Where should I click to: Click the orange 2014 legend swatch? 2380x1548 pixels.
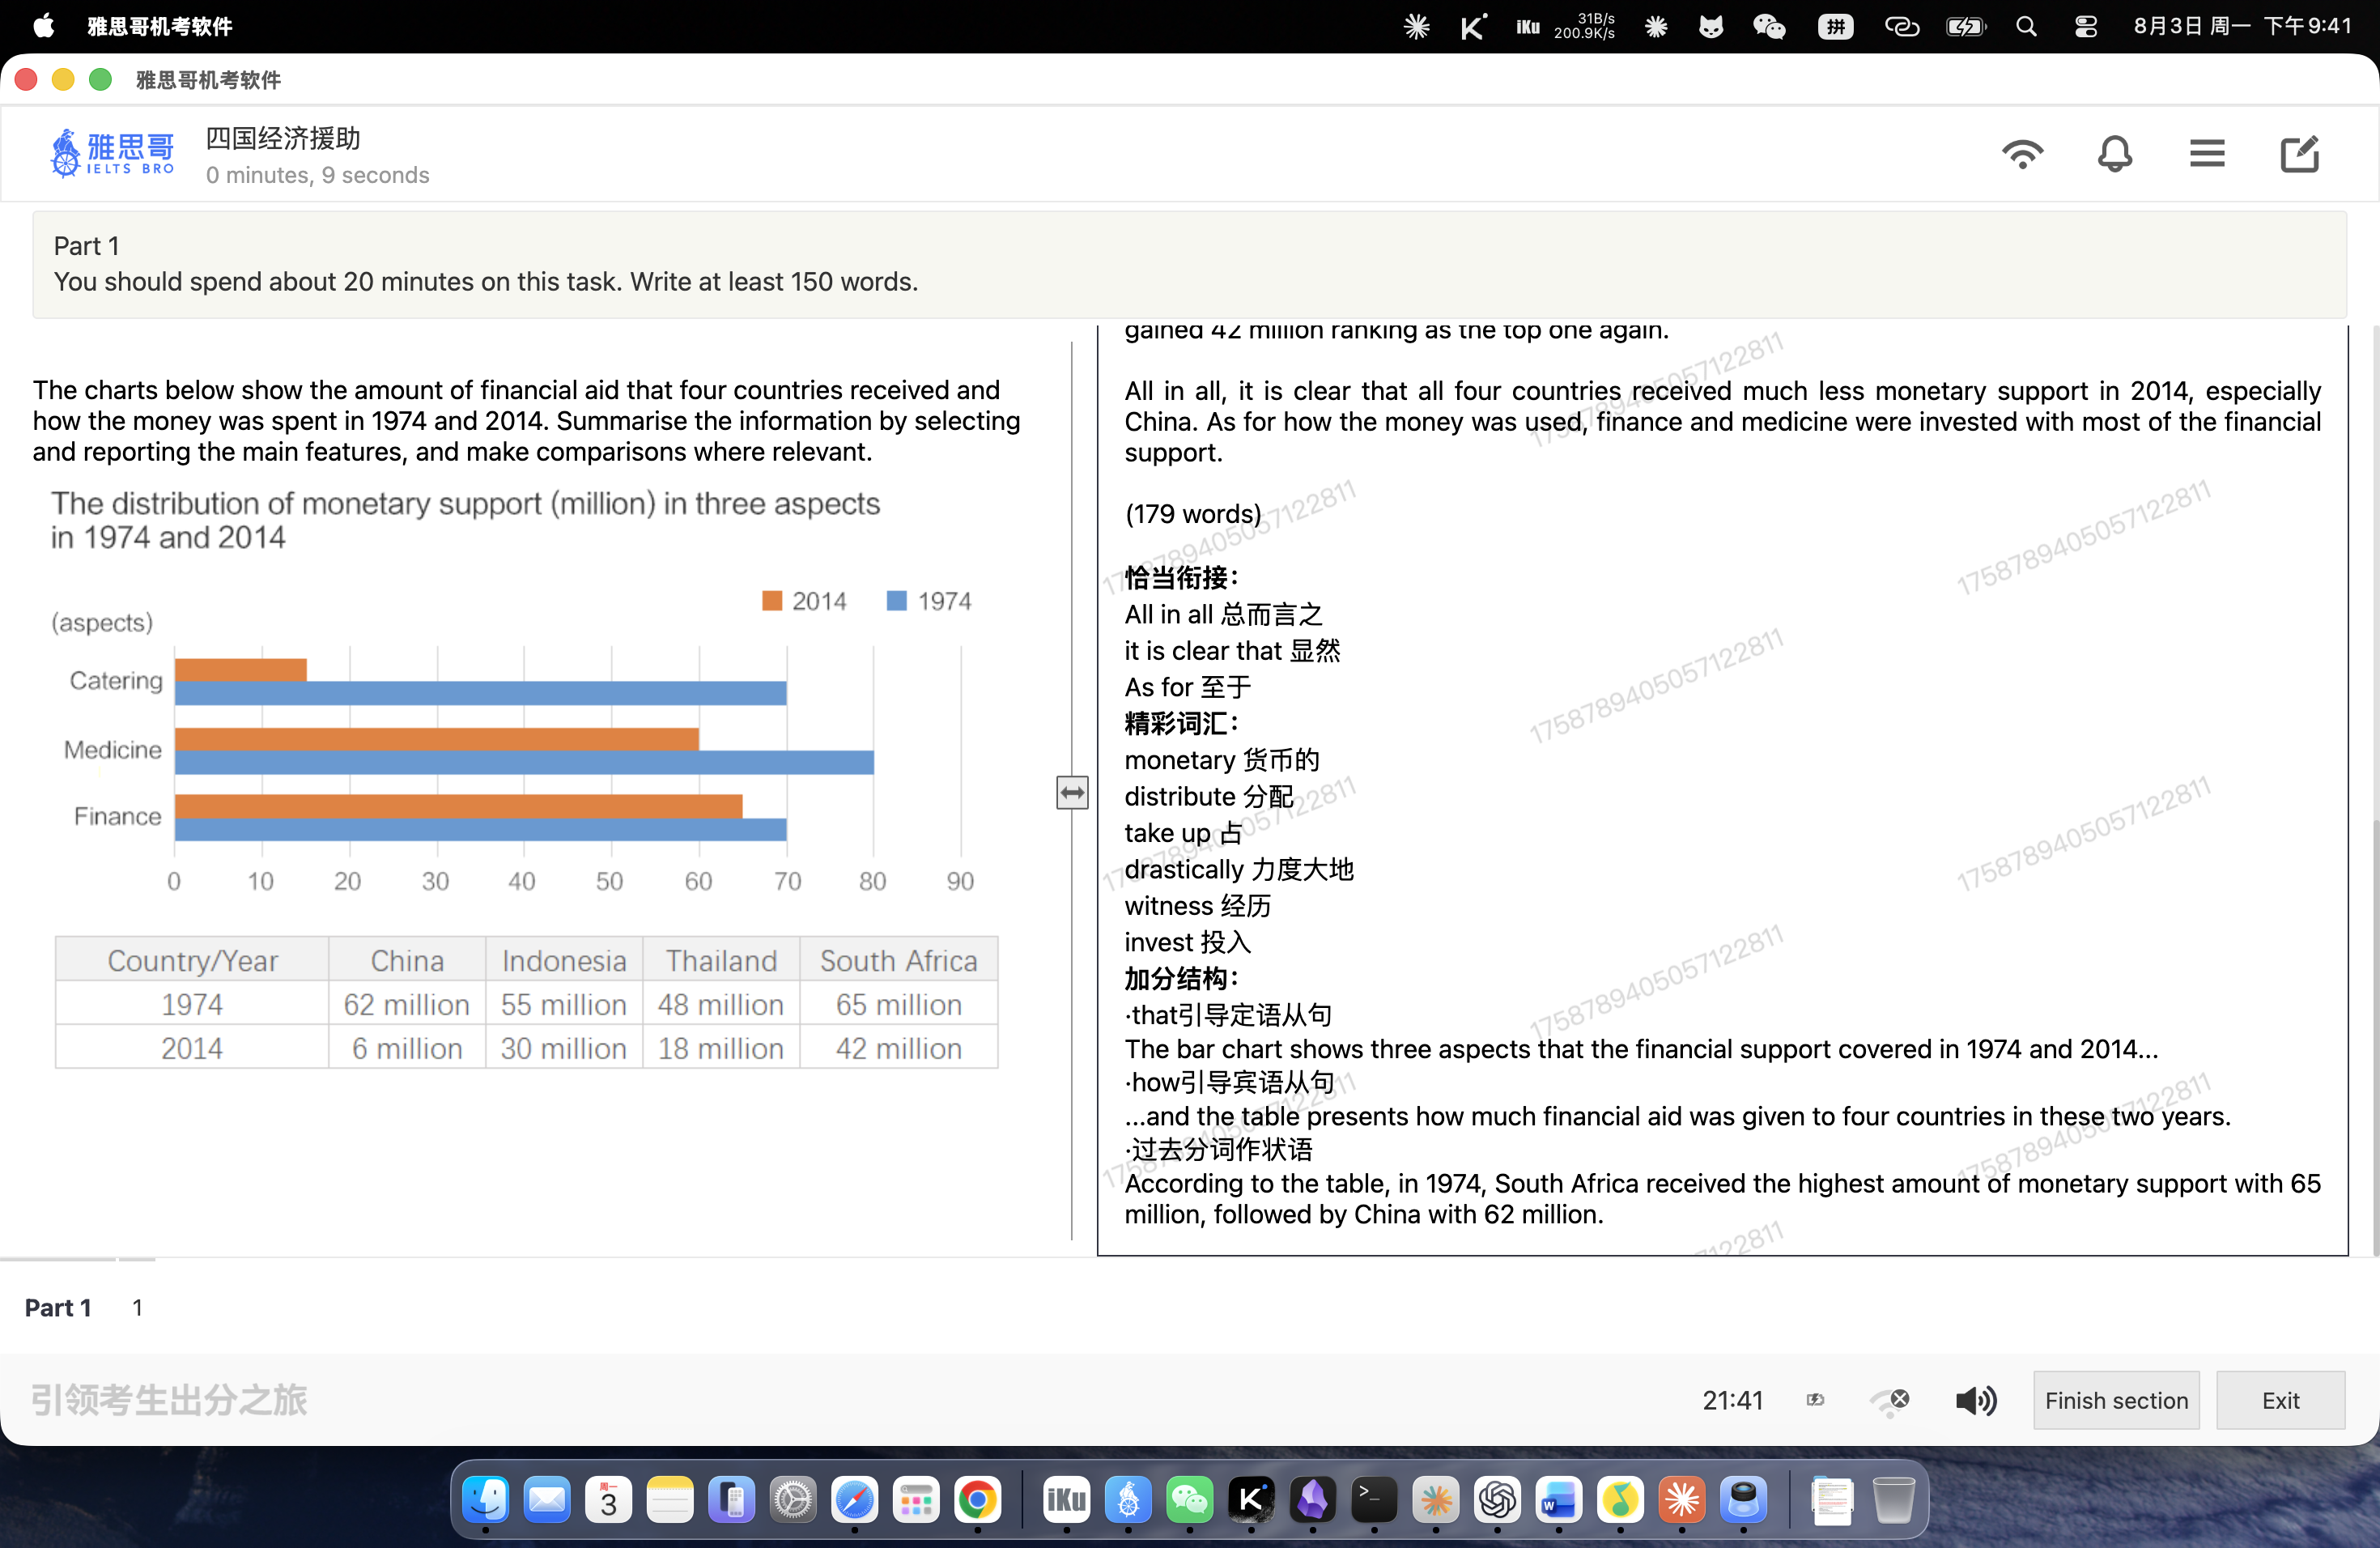click(771, 601)
